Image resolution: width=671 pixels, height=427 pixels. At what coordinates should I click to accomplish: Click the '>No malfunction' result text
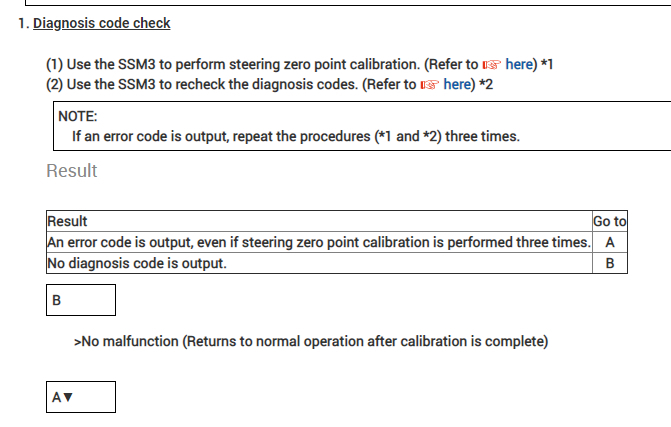tap(311, 342)
